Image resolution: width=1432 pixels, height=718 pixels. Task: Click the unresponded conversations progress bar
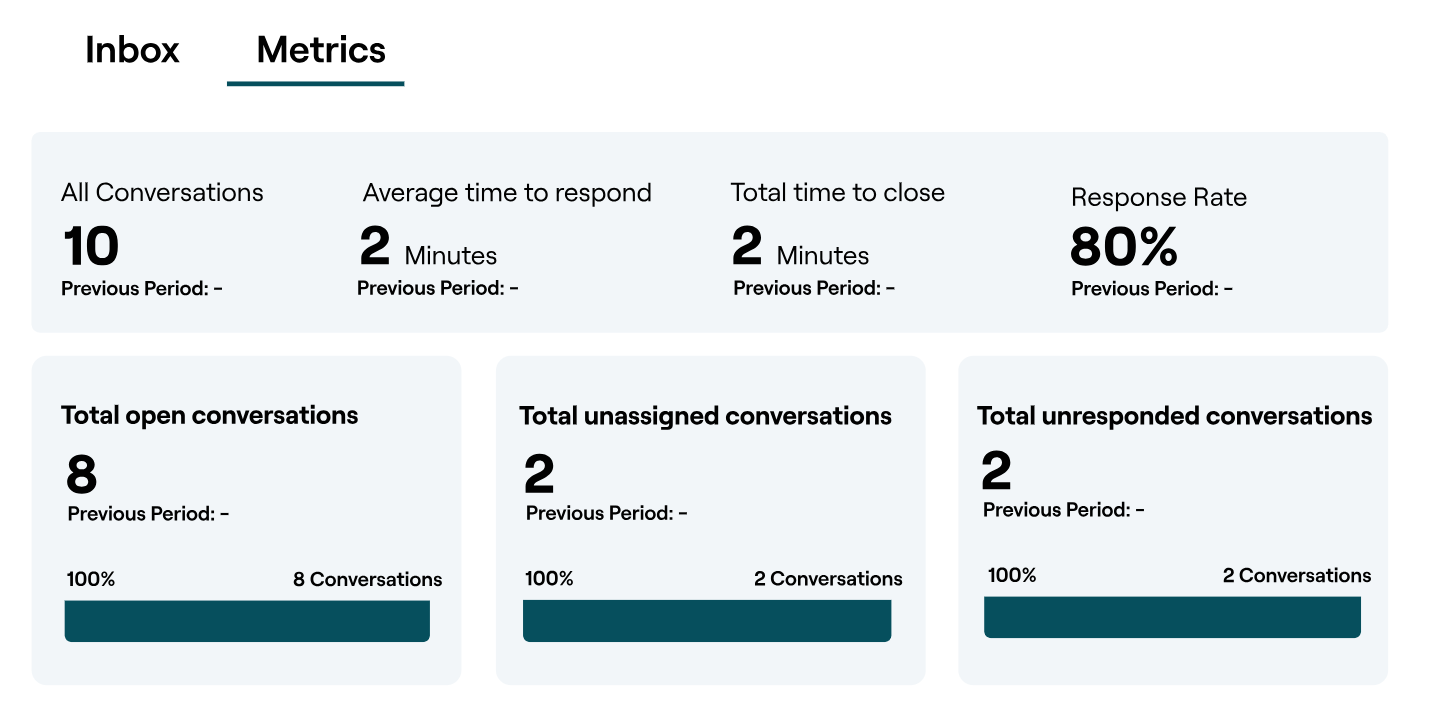pos(1172,617)
